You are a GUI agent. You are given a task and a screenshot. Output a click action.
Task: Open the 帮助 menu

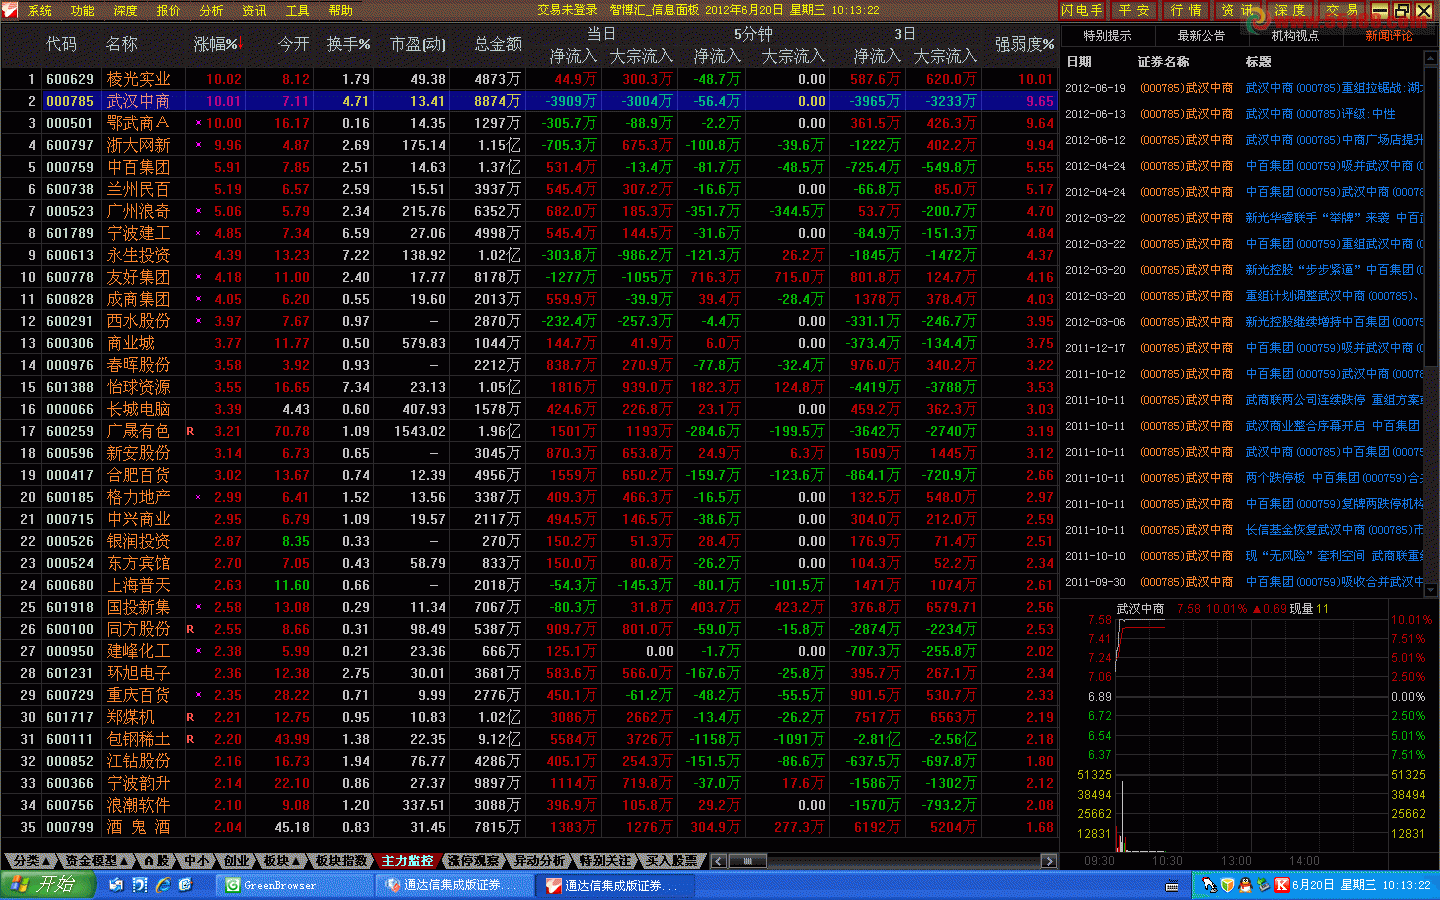coord(341,11)
